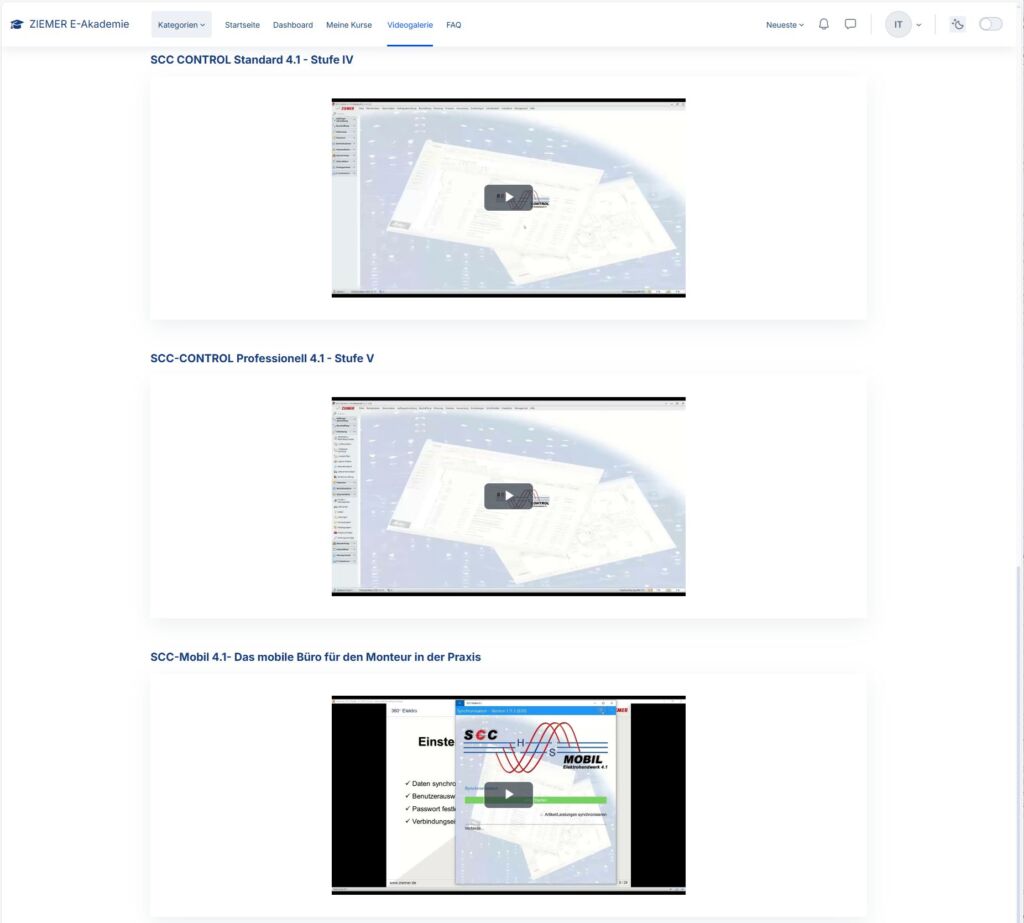This screenshot has width=1024, height=923.
Task: Expand the Kategorien dropdown
Action: pos(181,25)
